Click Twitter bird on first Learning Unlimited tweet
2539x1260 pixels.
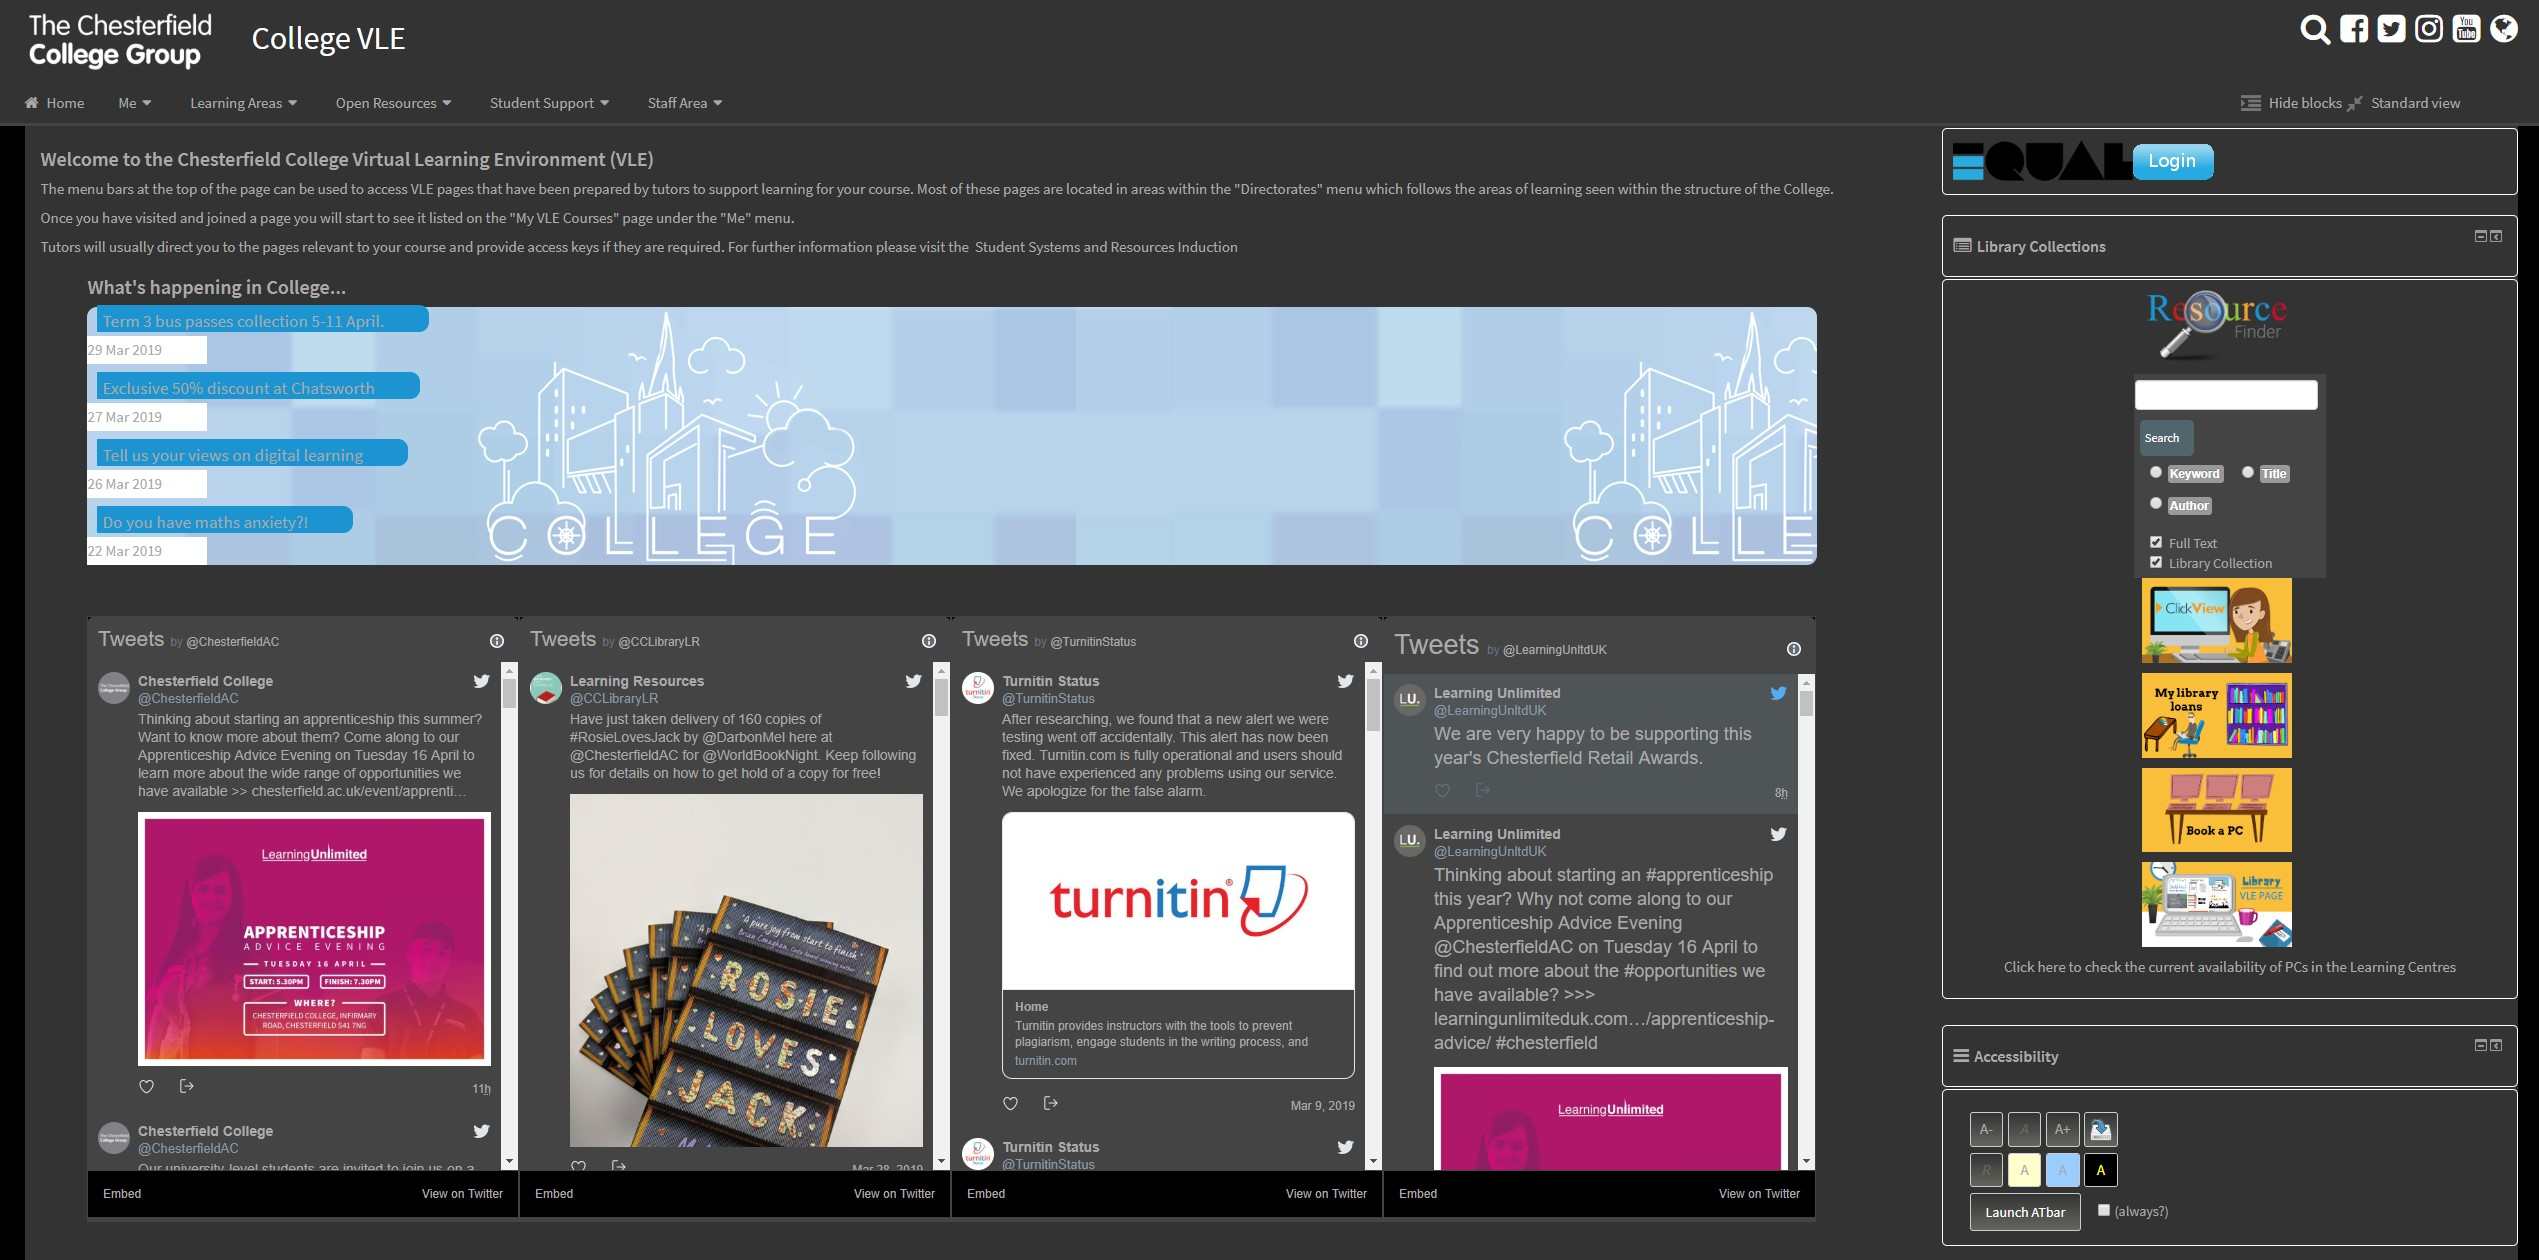[1778, 693]
